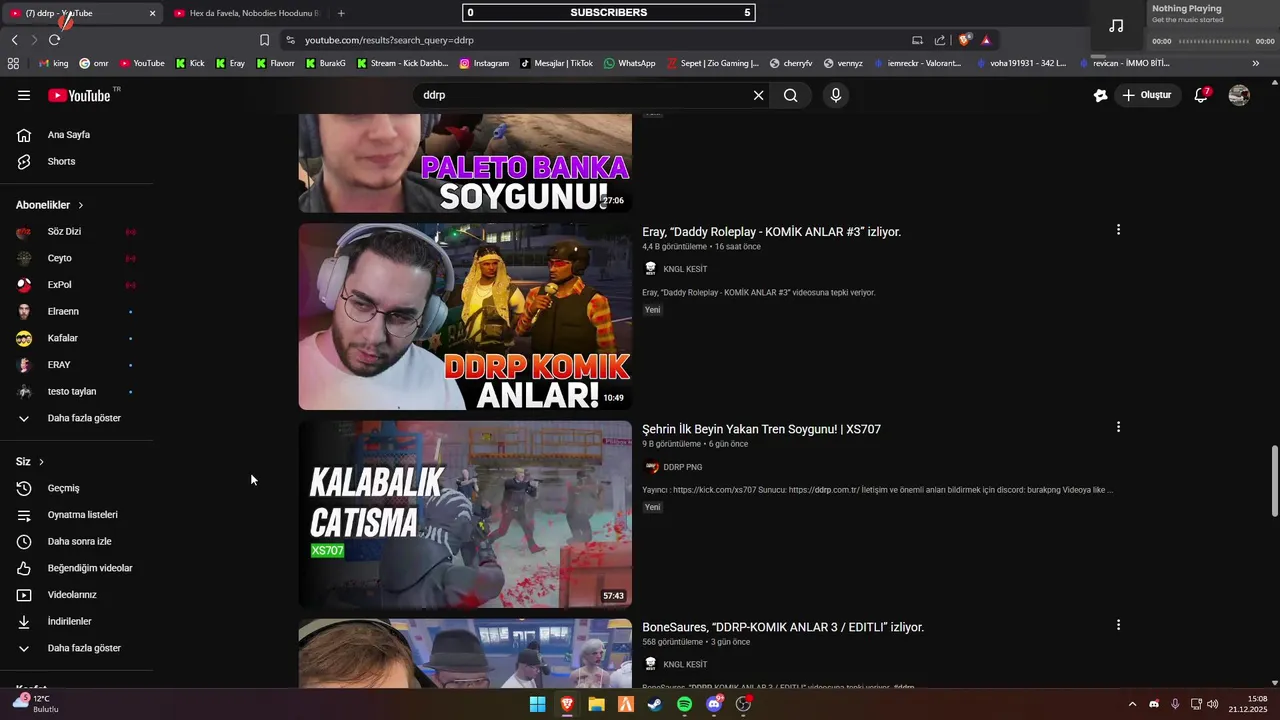Go to the YouTube logo home
Screen dimensions: 1280x720
tap(80, 95)
